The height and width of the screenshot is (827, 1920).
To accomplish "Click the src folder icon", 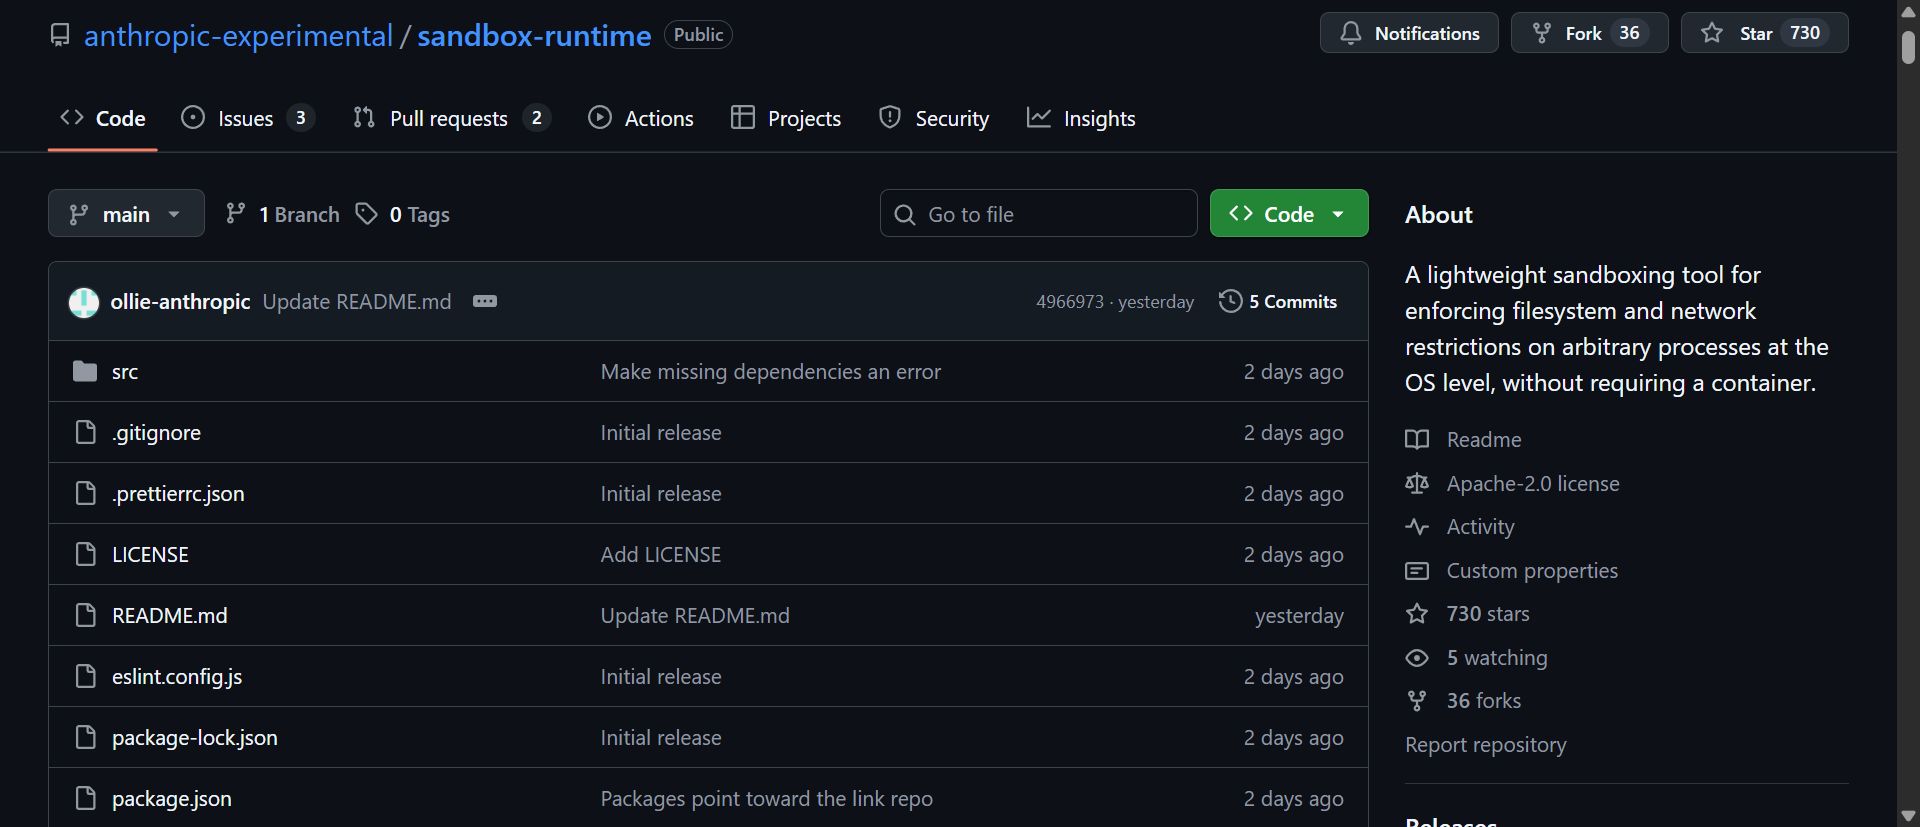I will (x=85, y=372).
